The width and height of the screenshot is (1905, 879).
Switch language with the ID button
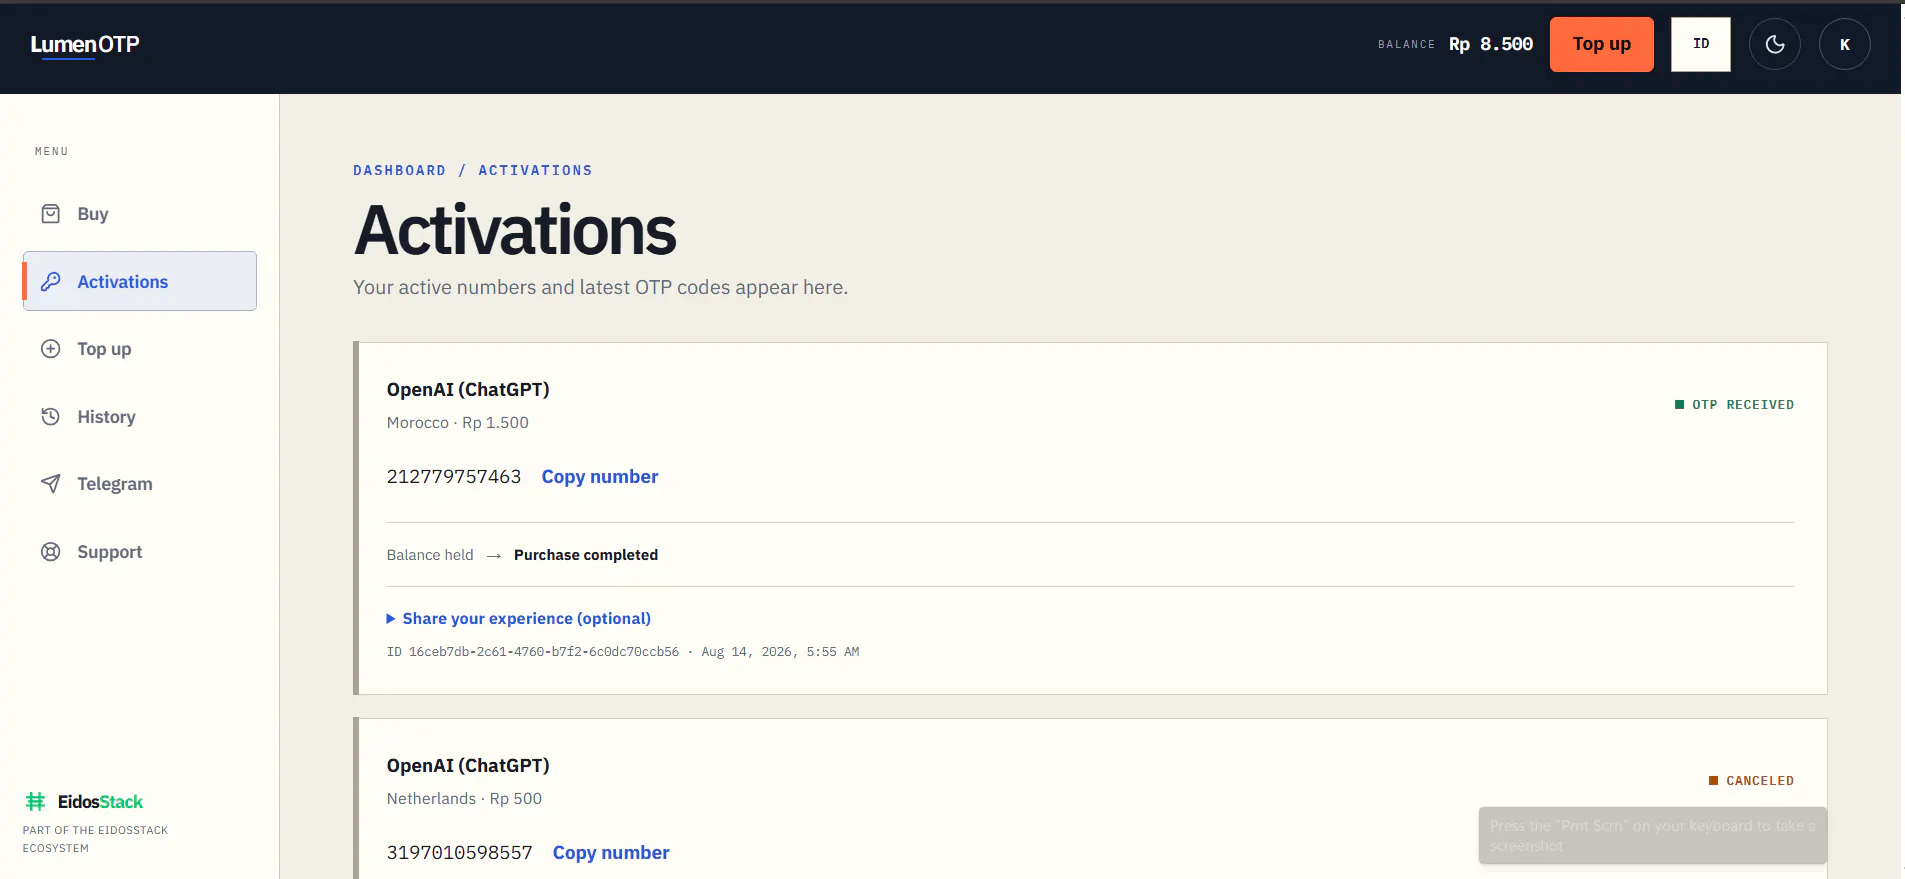tap(1700, 44)
